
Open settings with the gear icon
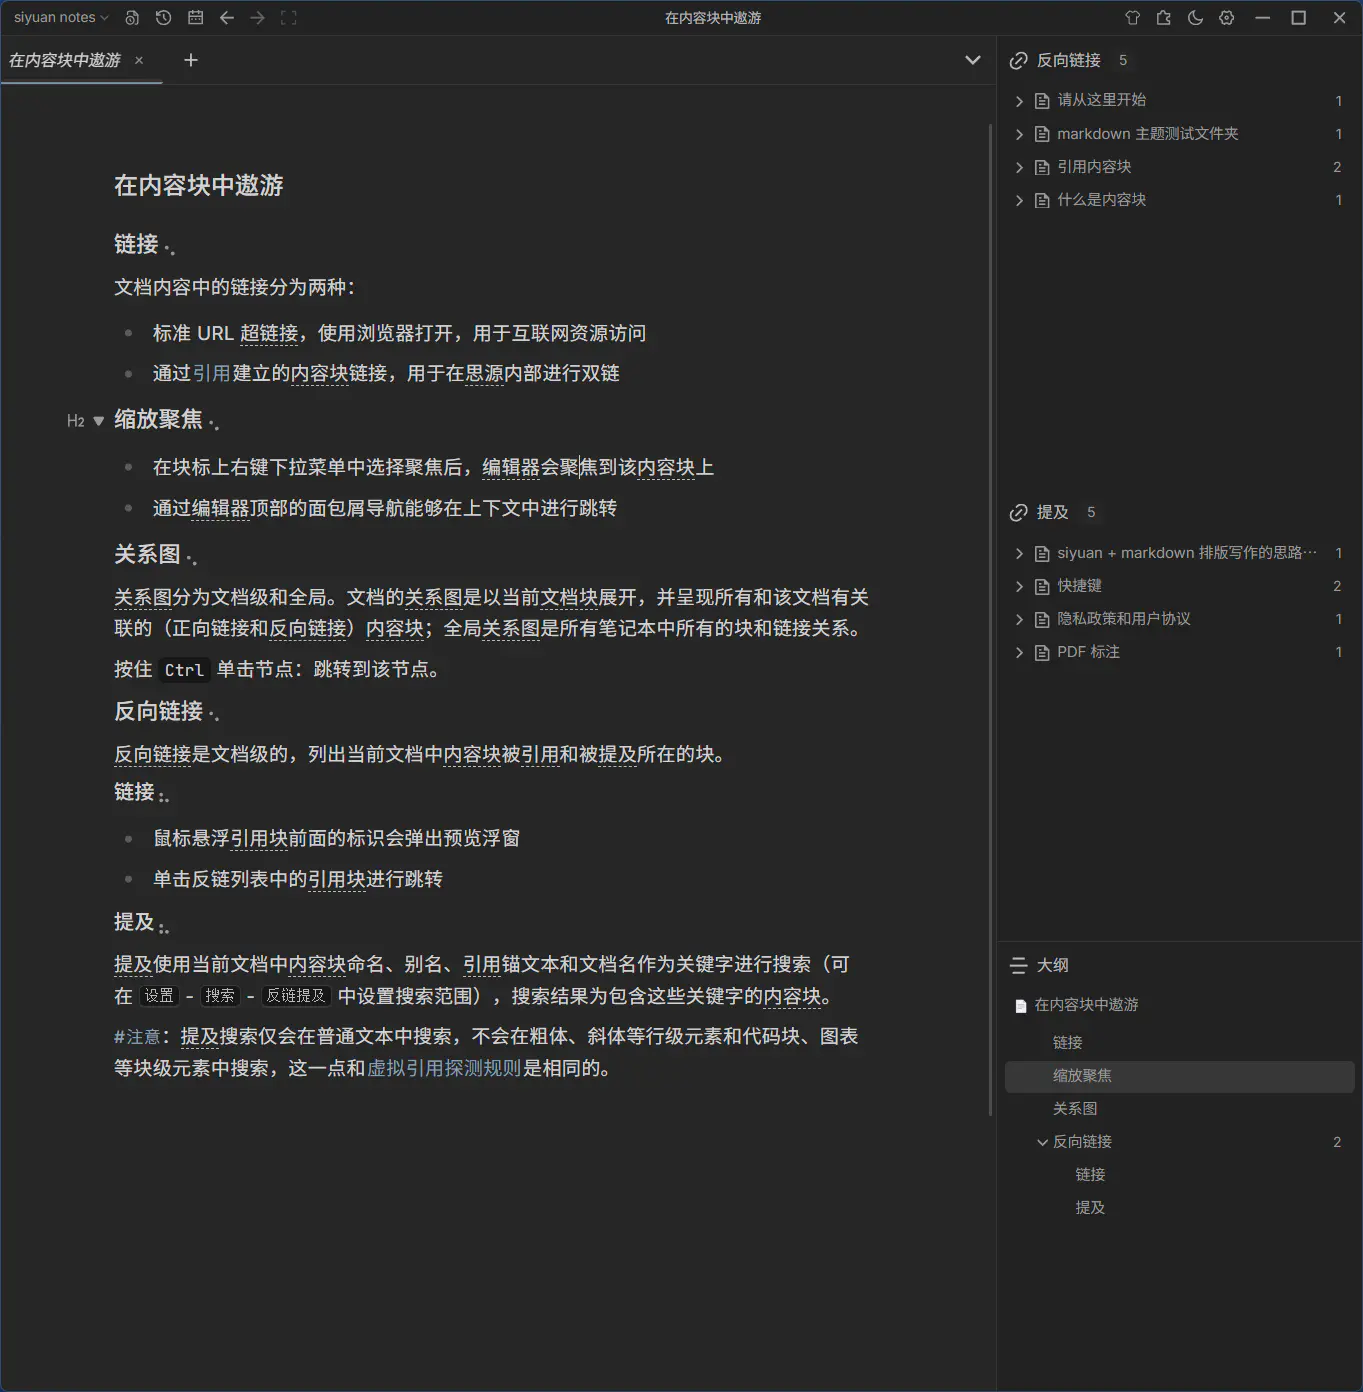(1227, 18)
